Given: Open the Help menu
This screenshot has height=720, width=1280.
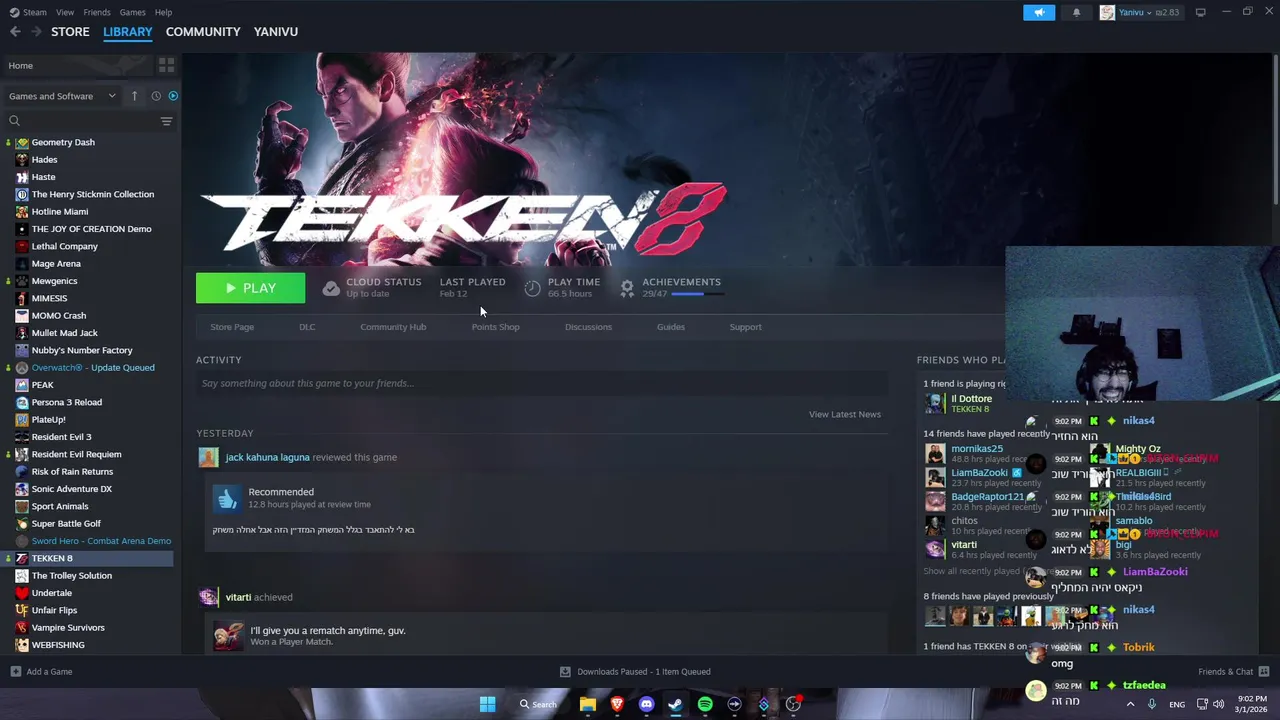Looking at the screenshot, I should pyautogui.click(x=163, y=12).
